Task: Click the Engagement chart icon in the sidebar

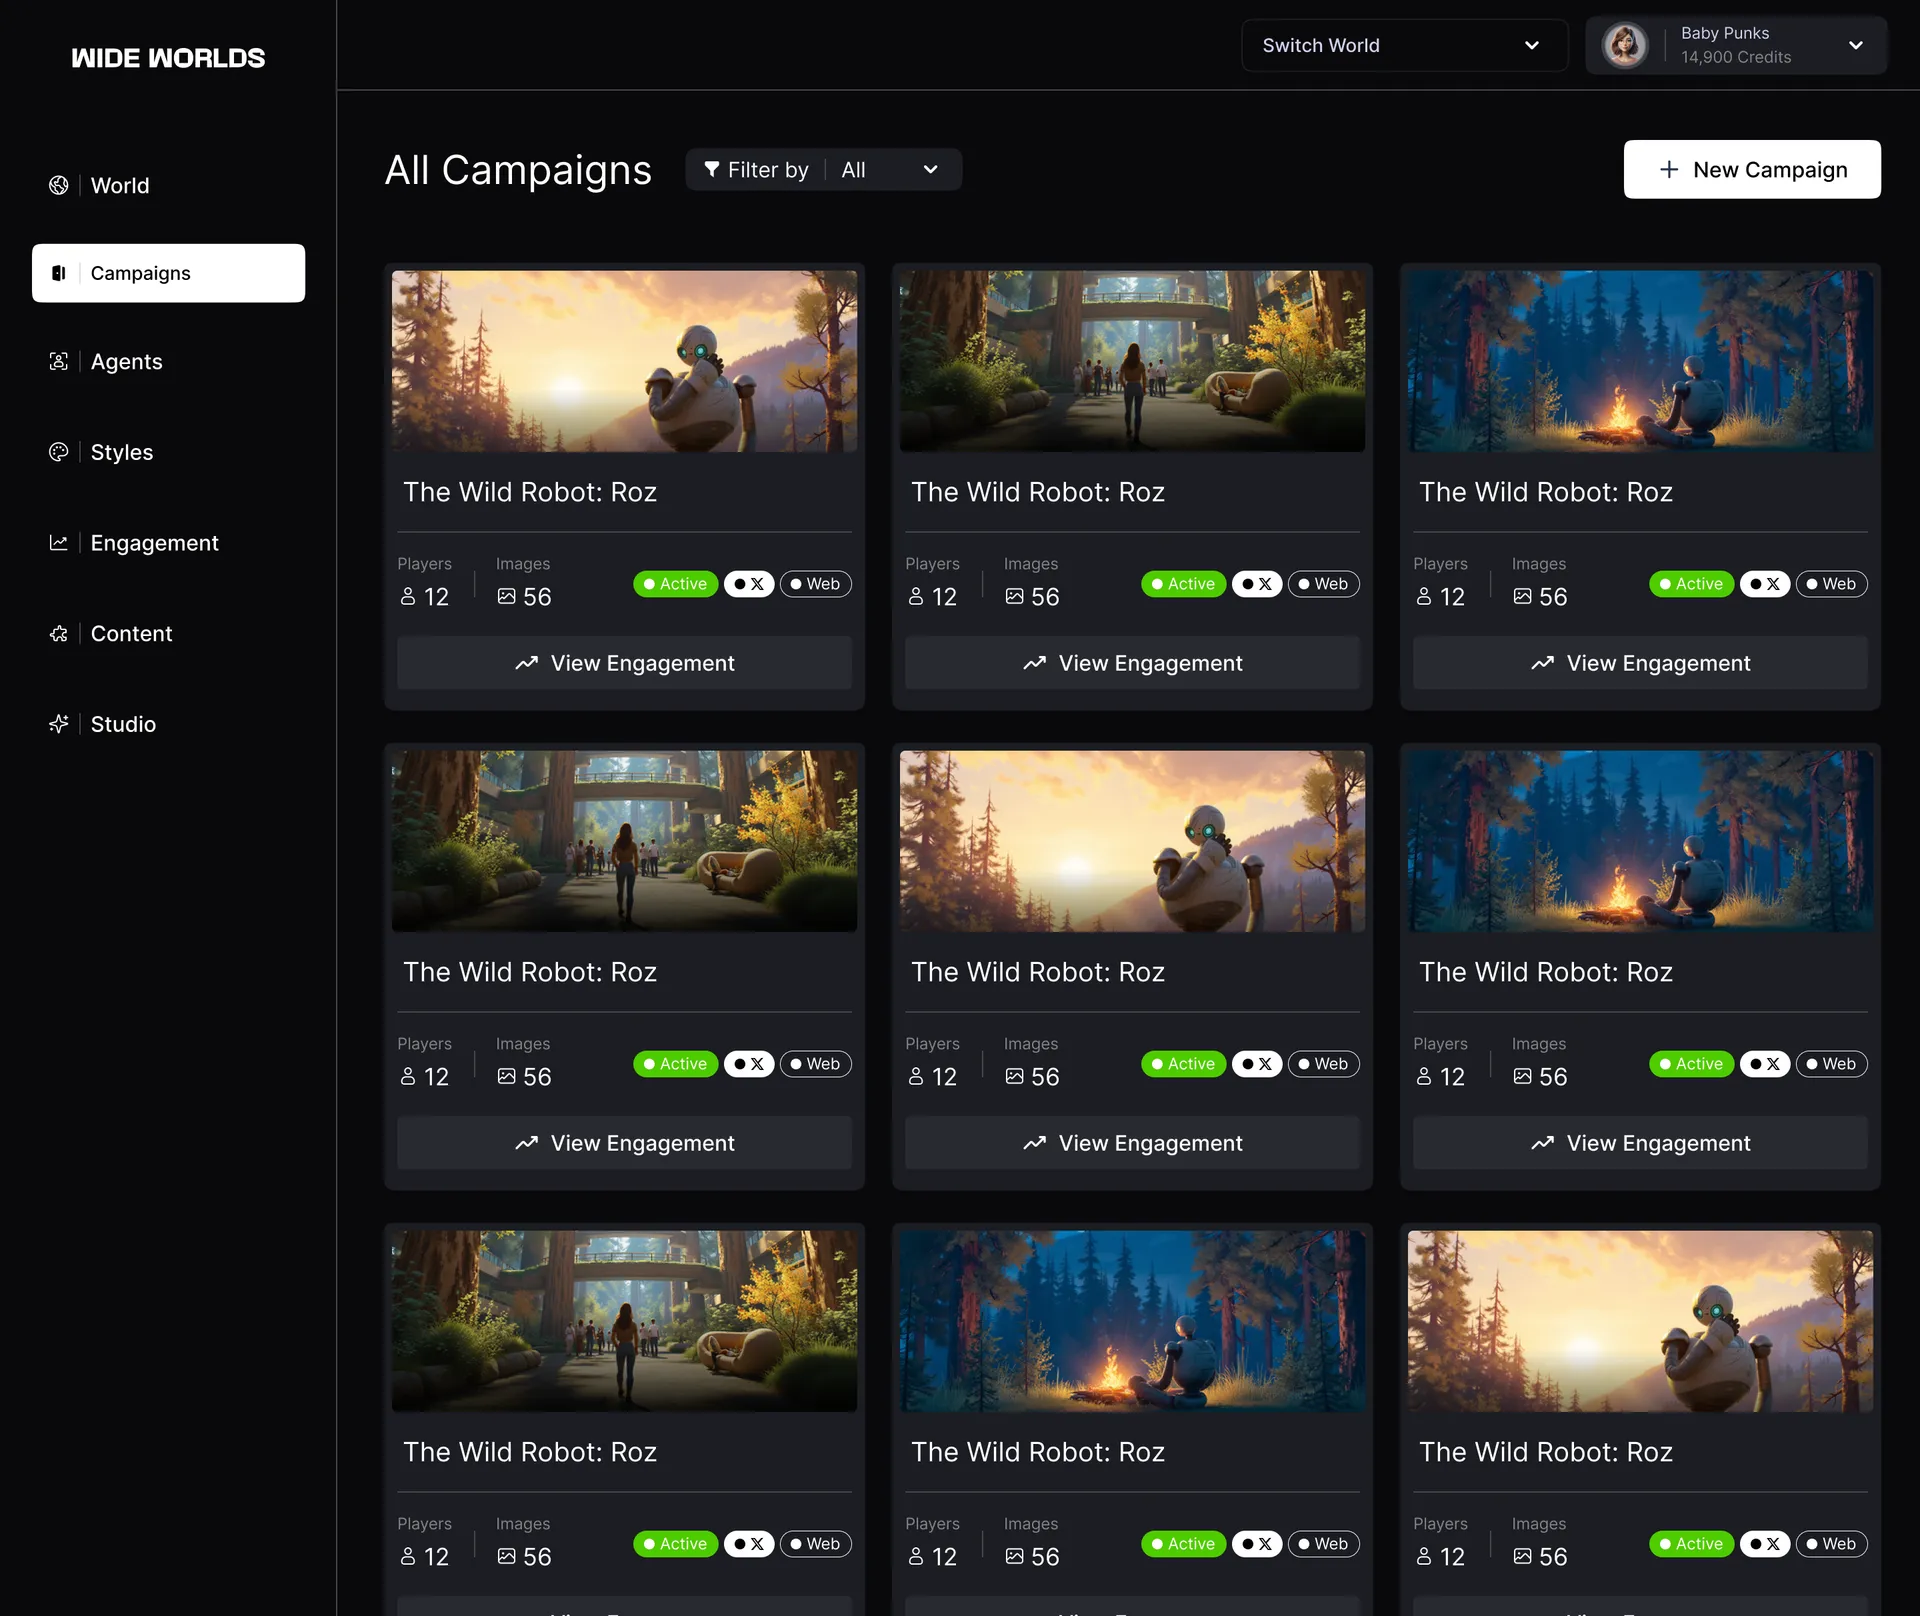Action: [59, 543]
